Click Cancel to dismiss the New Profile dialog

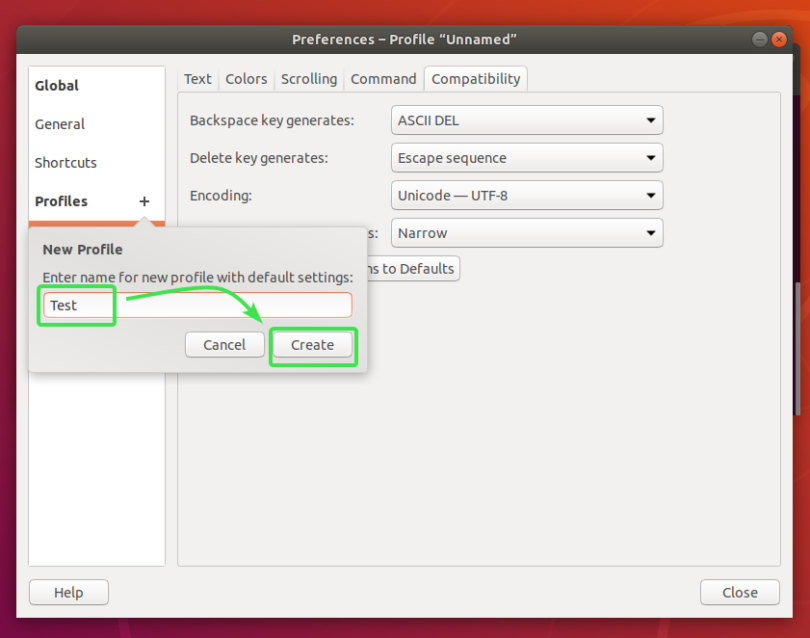pos(224,344)
